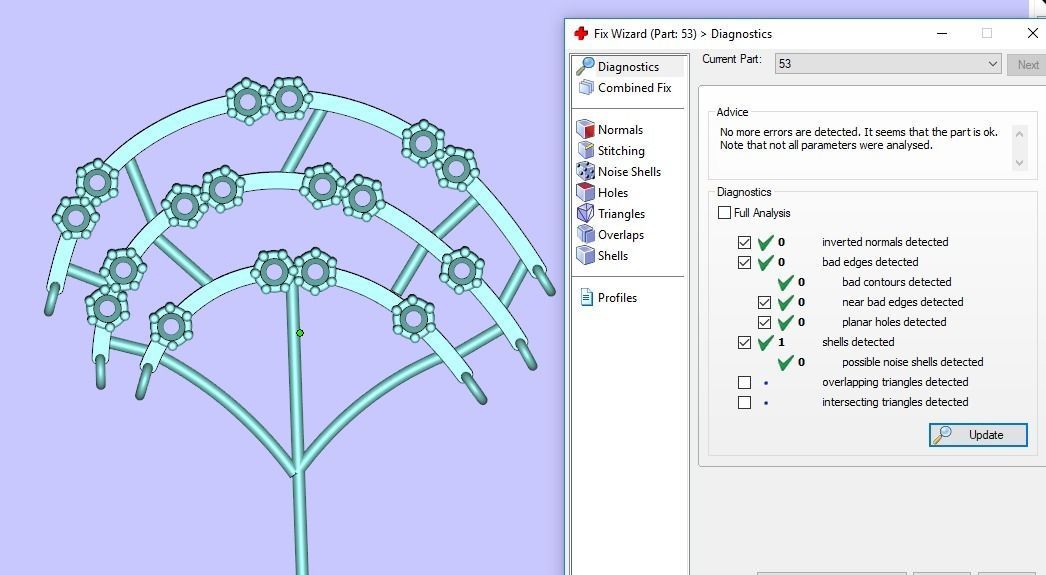The width and height of the screenshot is (1046, 575).
Task: Open the Noise Shells page
Action: 629,171
